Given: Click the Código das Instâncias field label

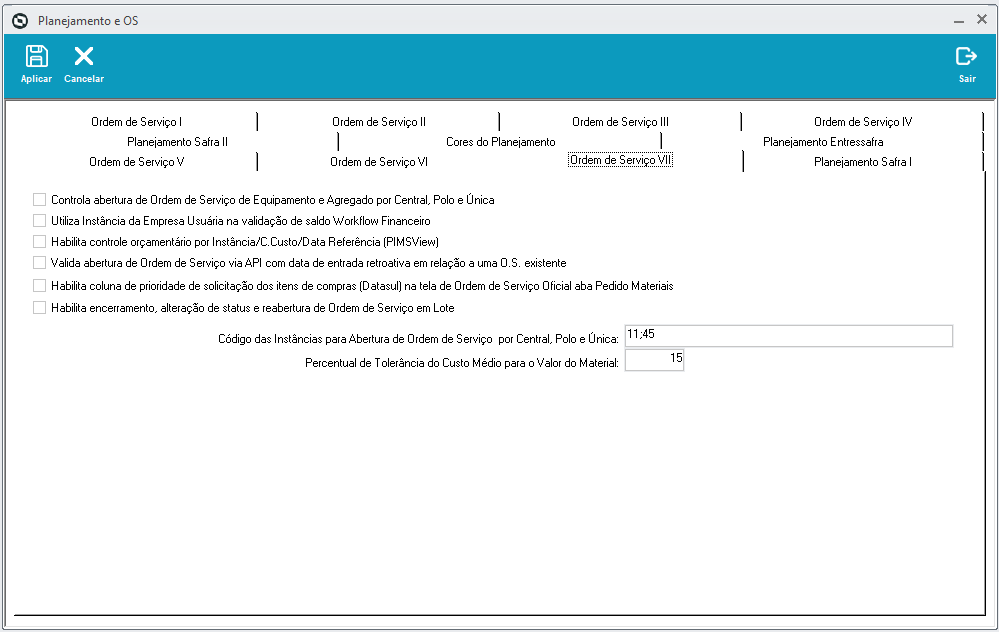Looking at the screenshot, I should pos(418,339).
